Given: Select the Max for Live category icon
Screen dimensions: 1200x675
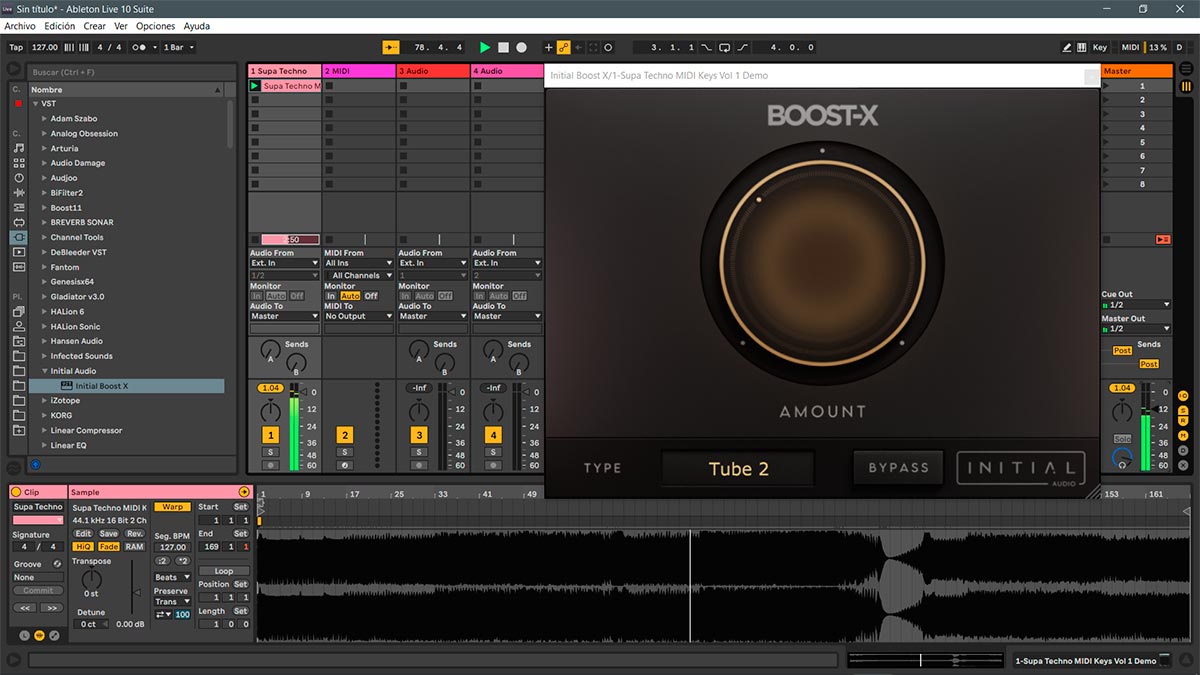Looking at the screenshot, I should (18, 222).
